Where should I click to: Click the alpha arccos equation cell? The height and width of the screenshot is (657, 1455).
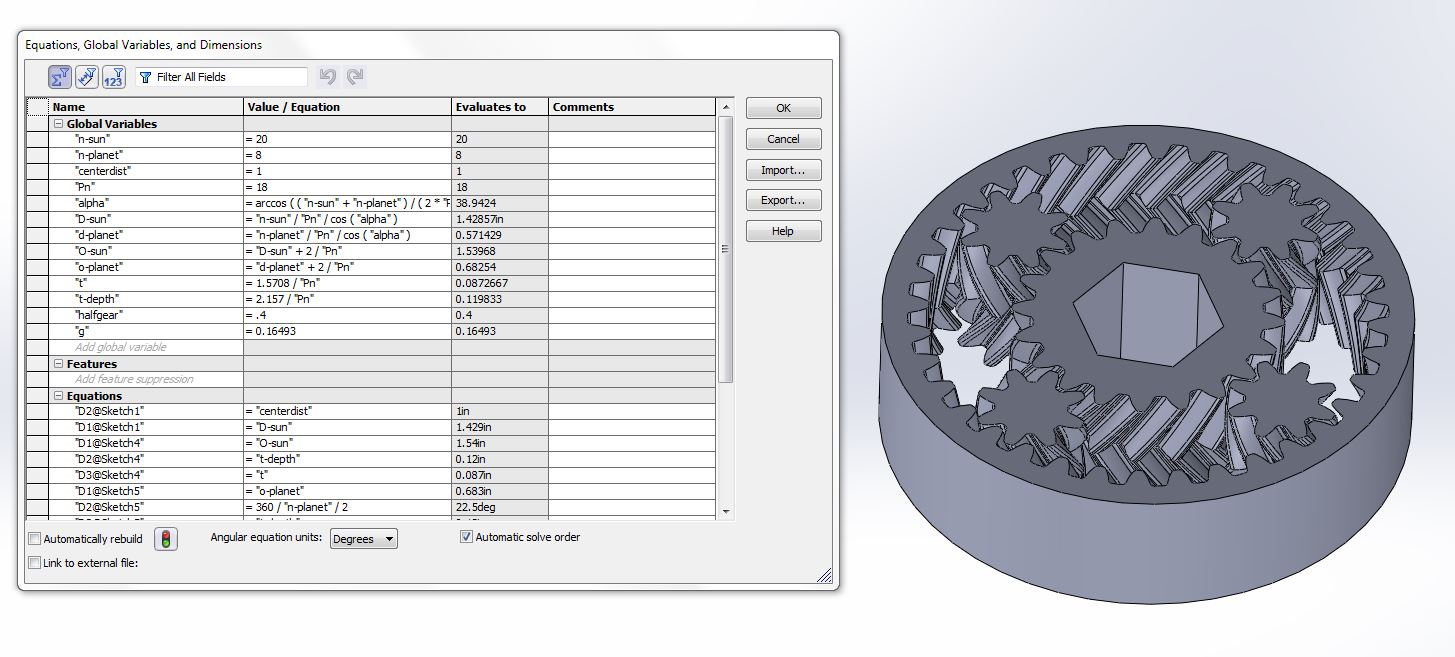347,203
